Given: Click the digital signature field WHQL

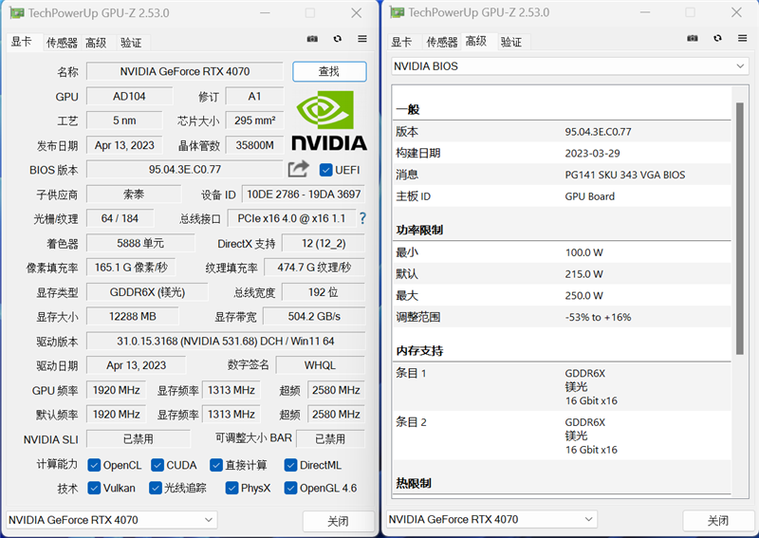Looking at the screenshot, I should 320,365.
